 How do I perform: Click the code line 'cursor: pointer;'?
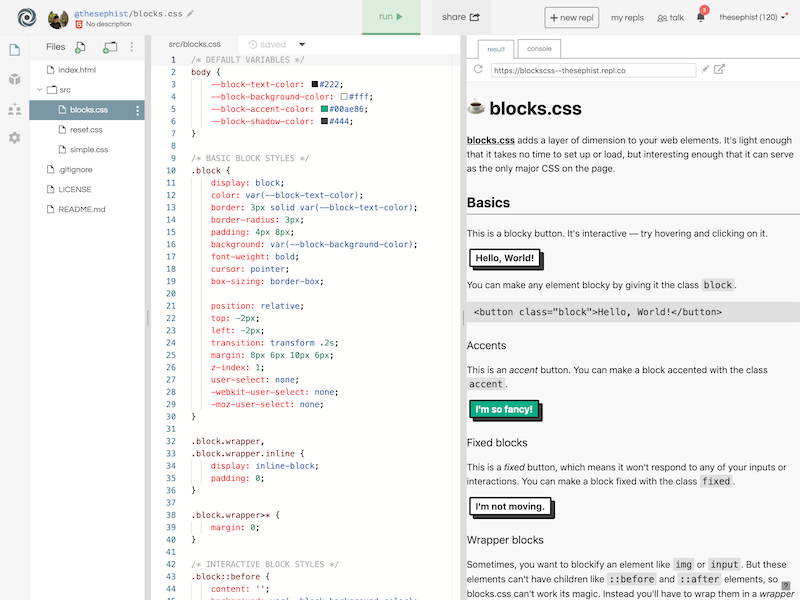point(250,269)
